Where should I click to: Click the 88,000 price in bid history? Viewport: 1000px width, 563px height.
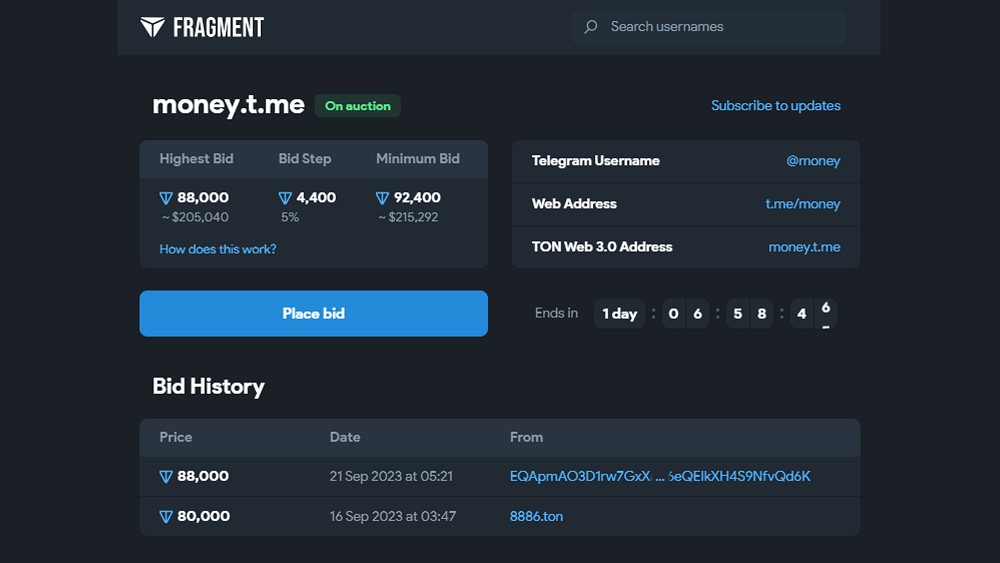[x=203, y=476]
